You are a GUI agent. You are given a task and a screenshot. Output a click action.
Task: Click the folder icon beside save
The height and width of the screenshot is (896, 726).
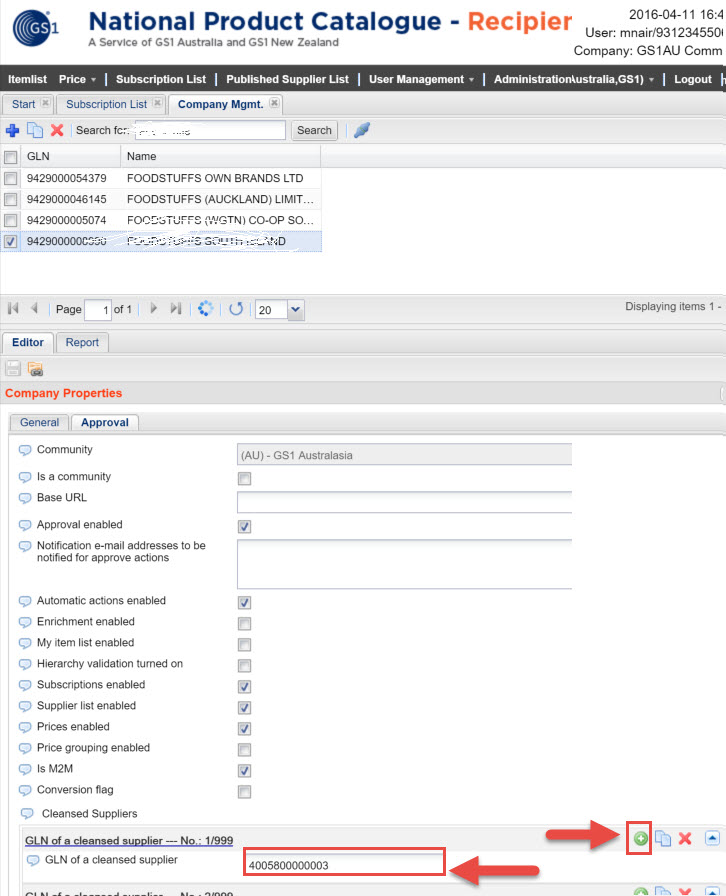tap(35, 369)
